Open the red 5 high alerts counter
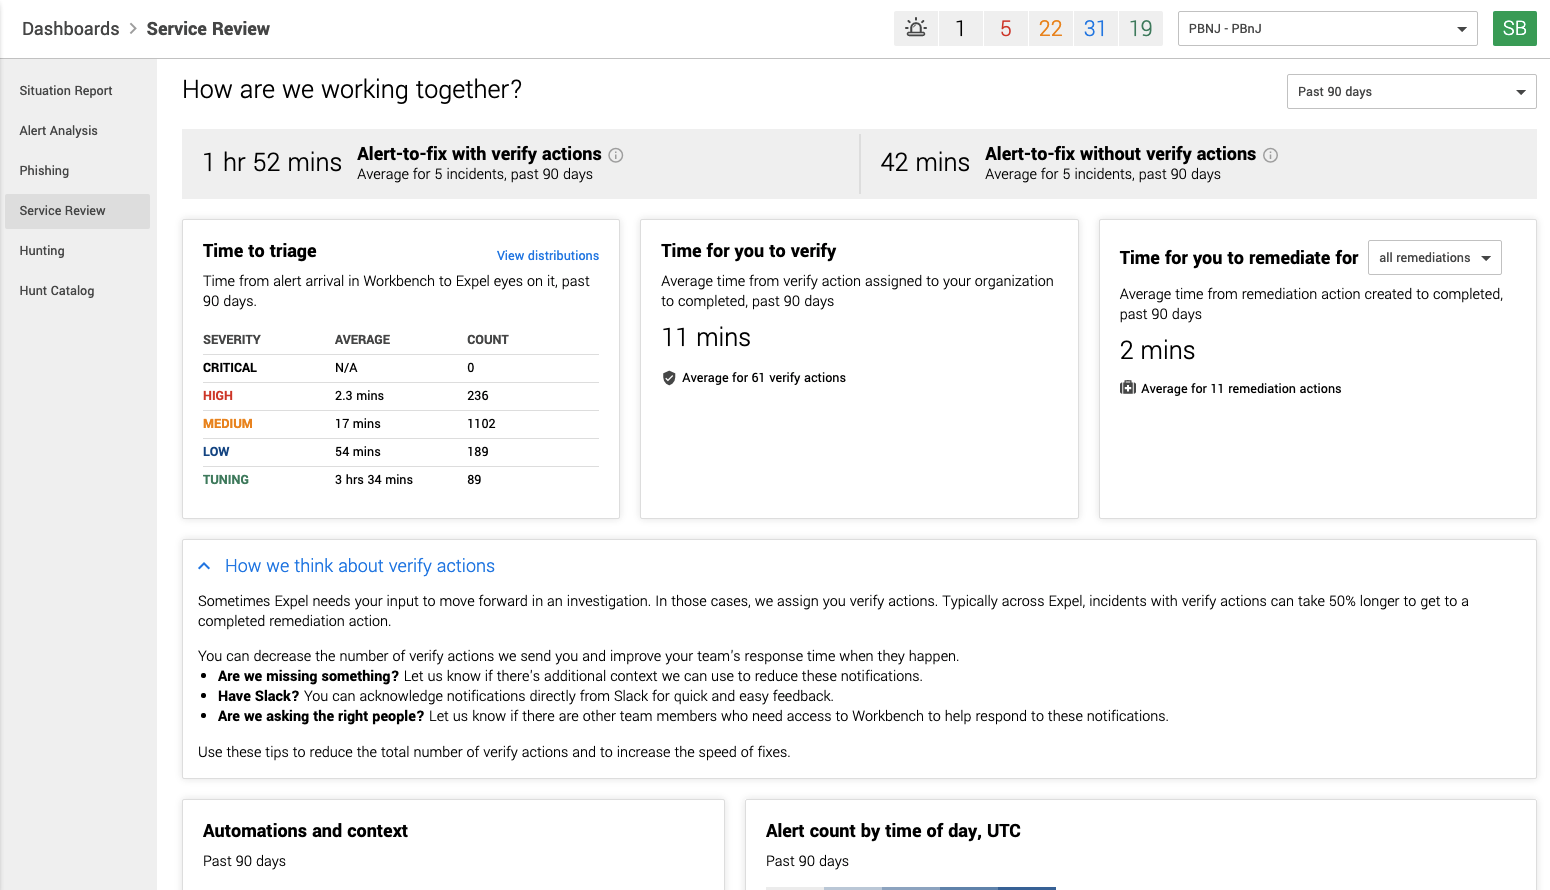The image size is (1550, 890). pyautogui.click(x=1006, y=28)
